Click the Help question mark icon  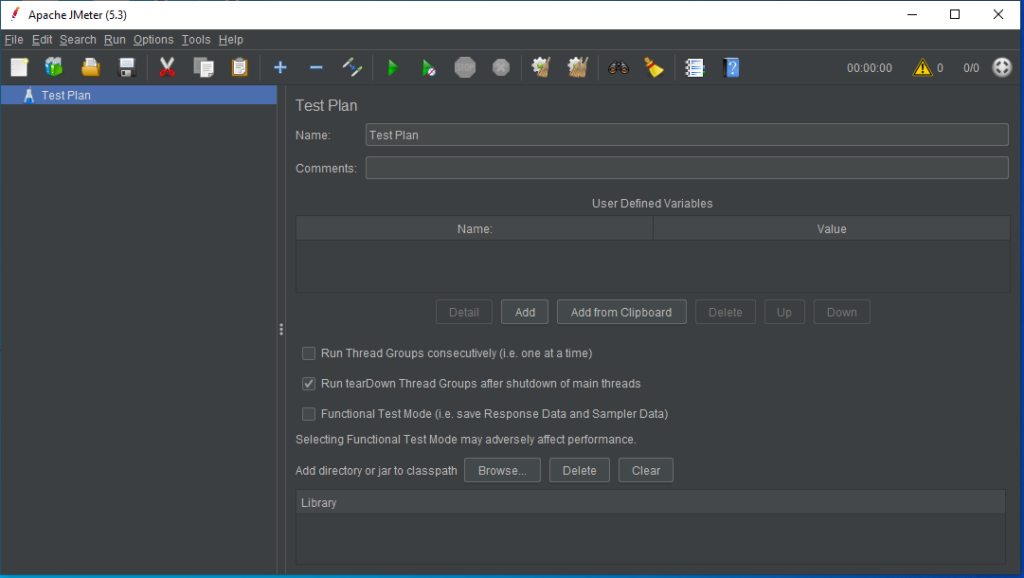point(731,67)
